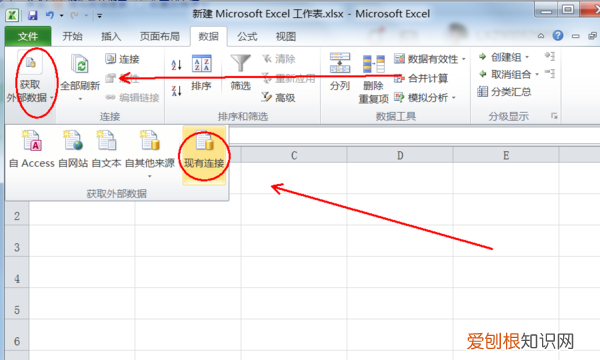Save workbook via Quick Access toolbar

tap(33, 15)
